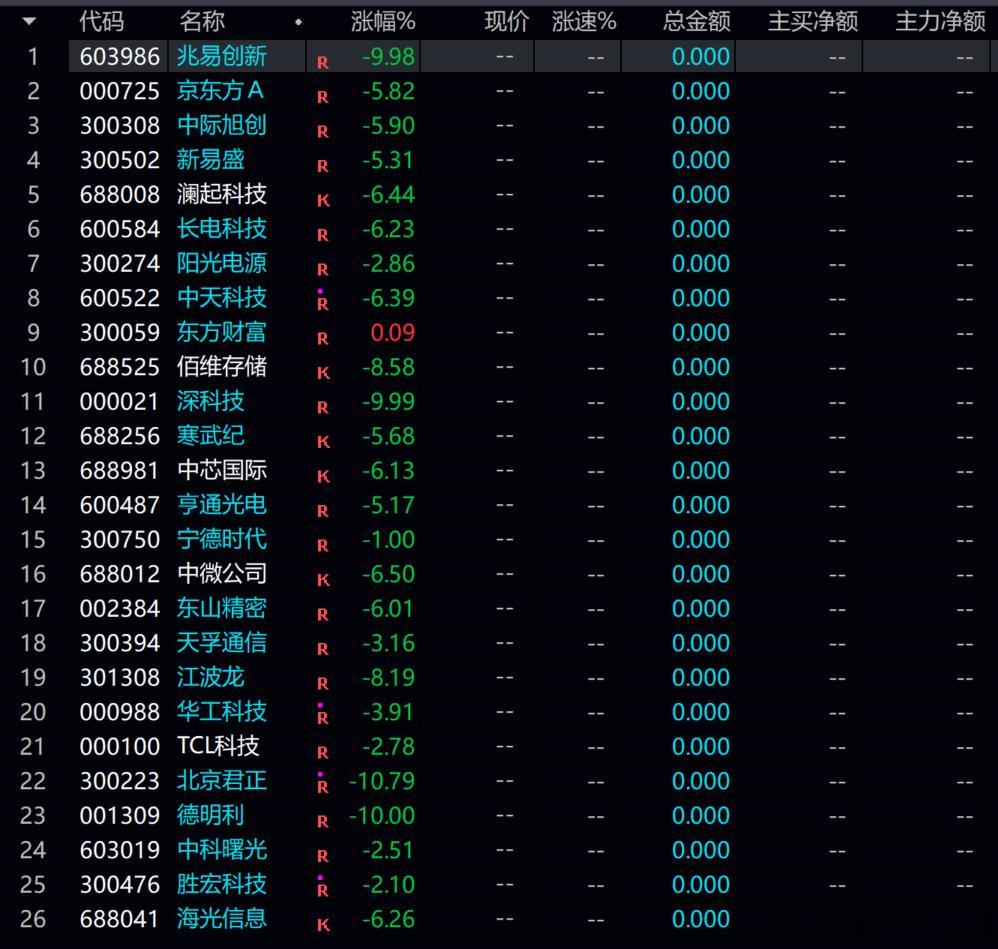Sort by the 现价 column header
This screenshot has height=949, width=998.
pos(507,22)
